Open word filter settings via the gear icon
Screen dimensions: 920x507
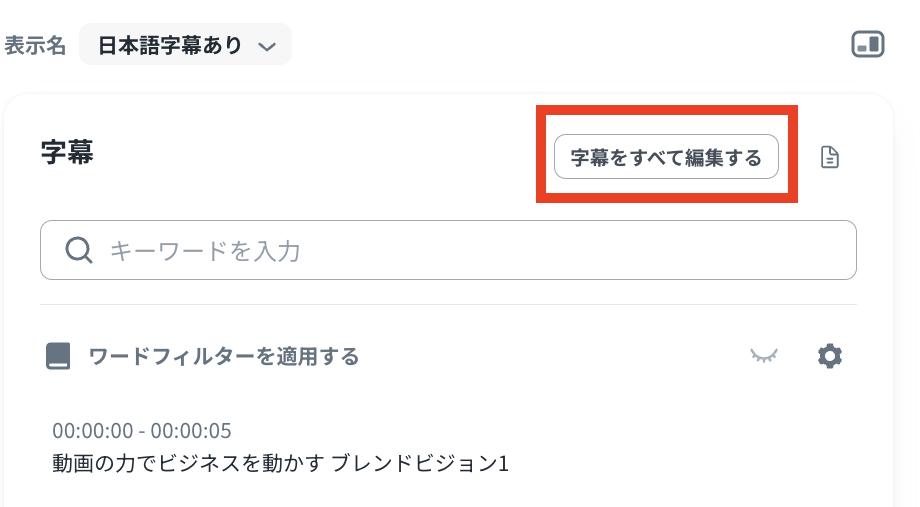[x=829, y=355]
